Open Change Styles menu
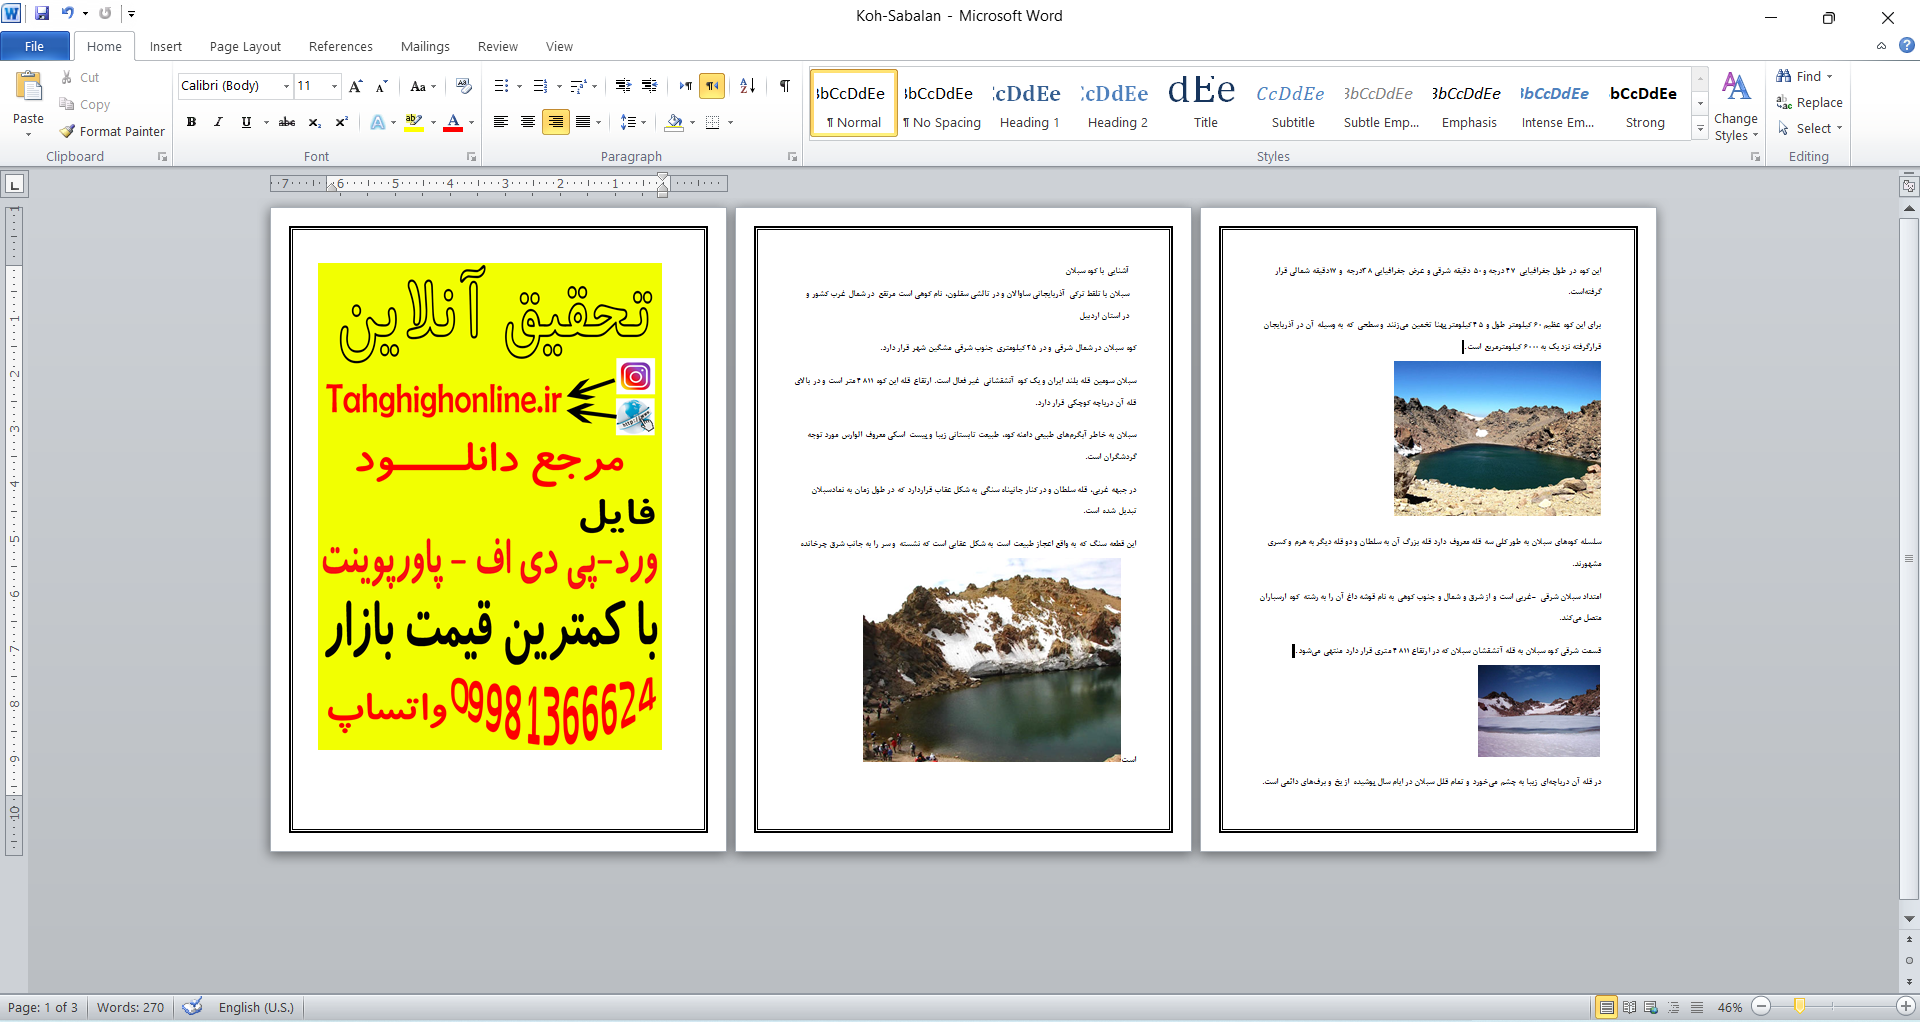This screenshot has height=1022, width=1924. [1736, 106]
